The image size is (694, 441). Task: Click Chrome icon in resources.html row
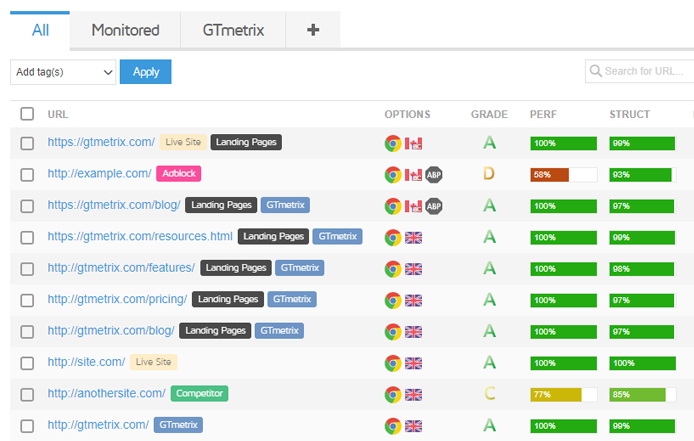tap(393, 238)
